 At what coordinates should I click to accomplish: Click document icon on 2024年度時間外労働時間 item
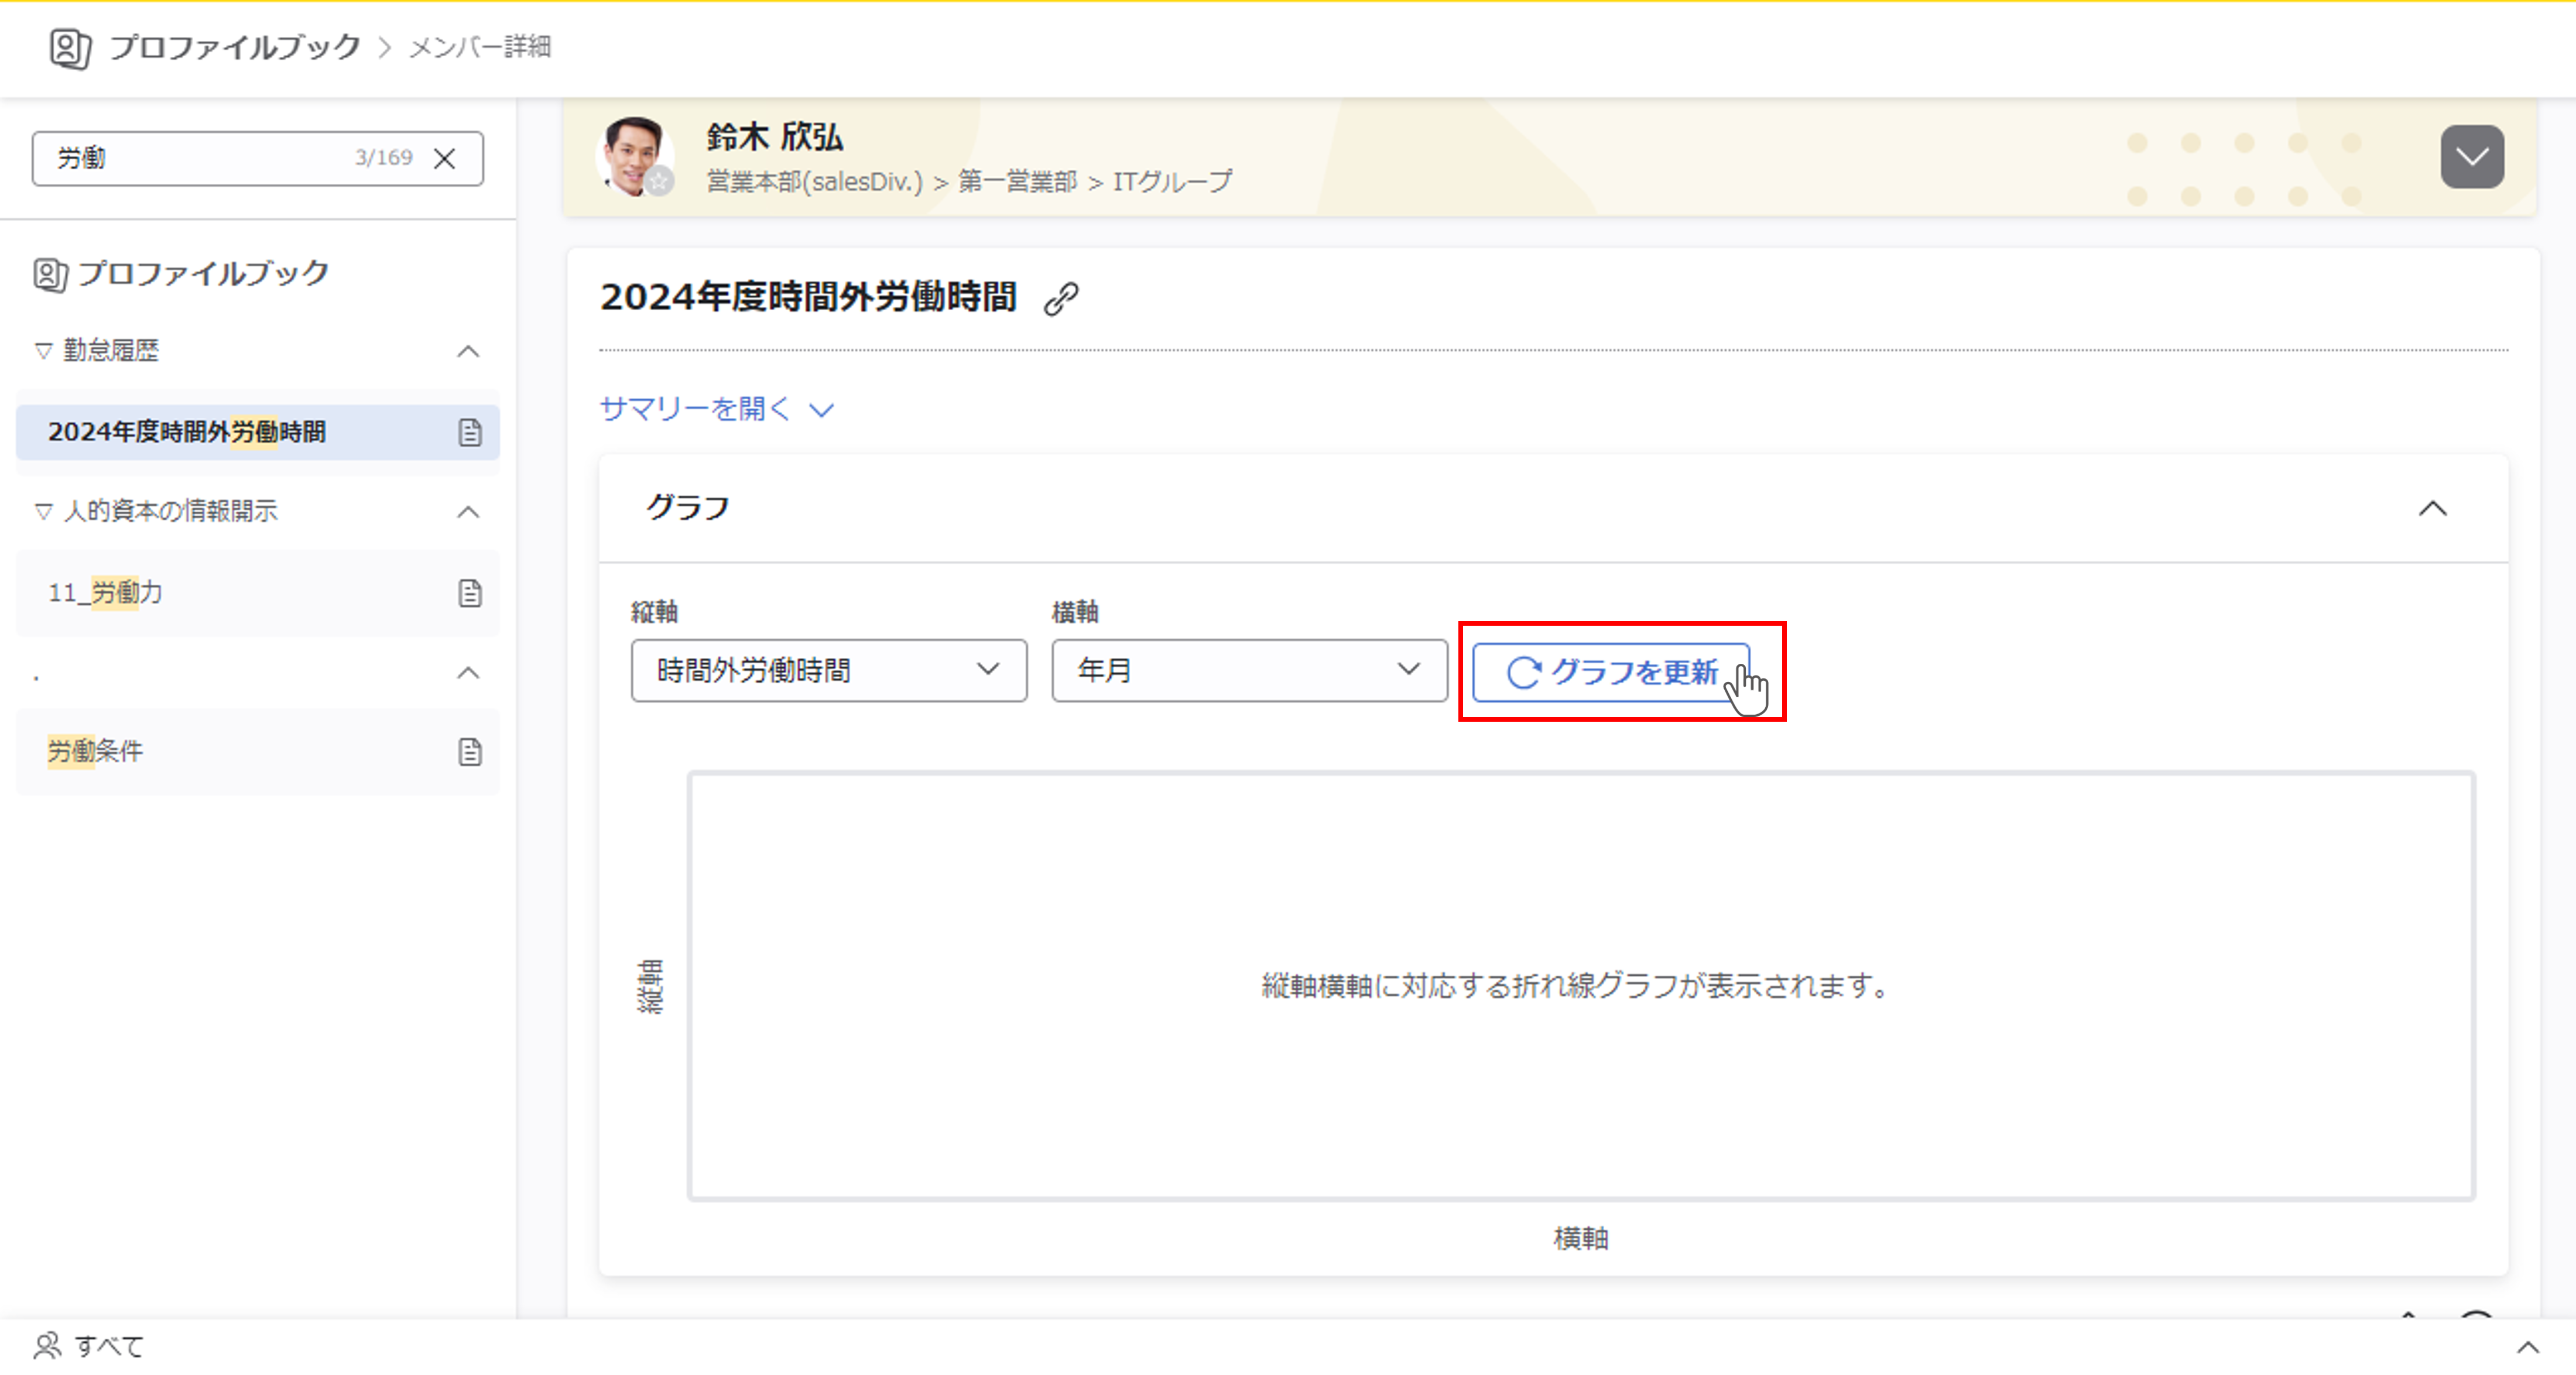[470, 432]
